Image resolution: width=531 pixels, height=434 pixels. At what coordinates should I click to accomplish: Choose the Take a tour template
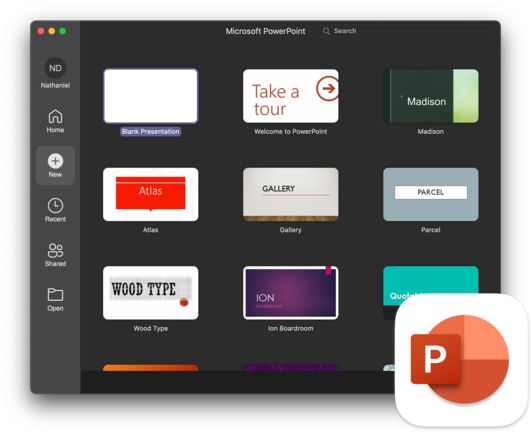point(291,96)
